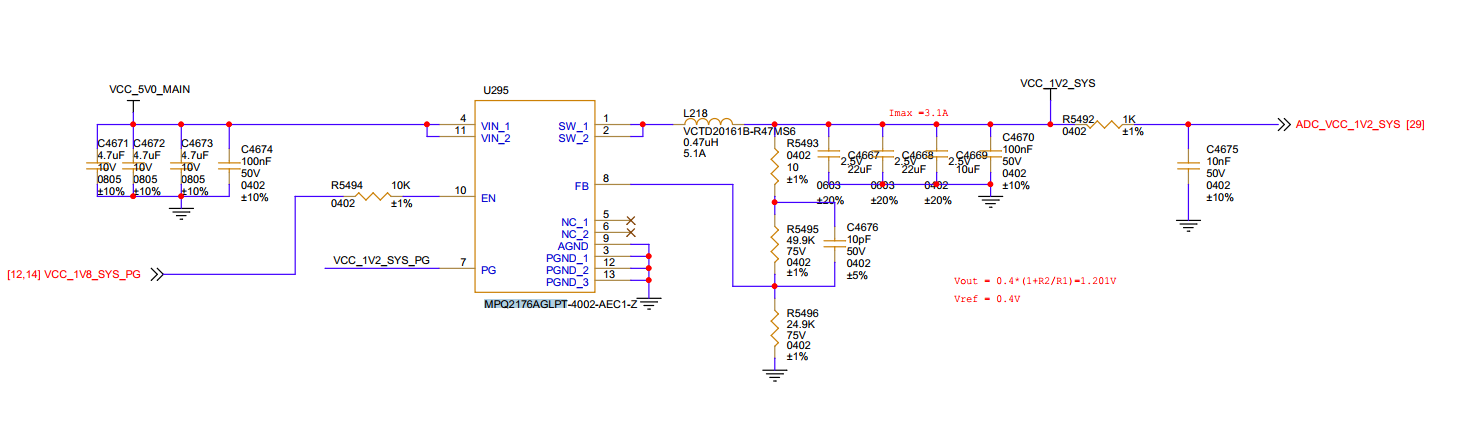Click the Imax =3.1A annotation
Screen dimensions: 1469x422
(x=918, y=113)
